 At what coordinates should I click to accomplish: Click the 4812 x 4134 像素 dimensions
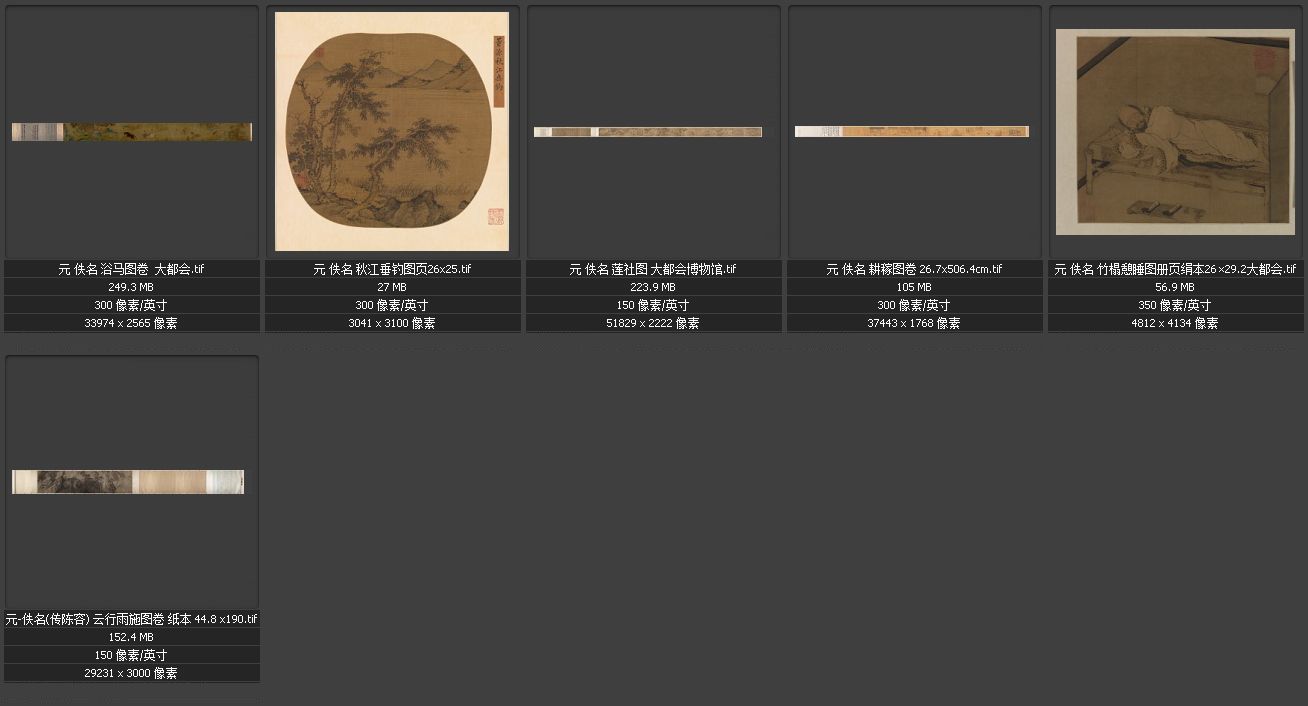tap(1175, 323)
